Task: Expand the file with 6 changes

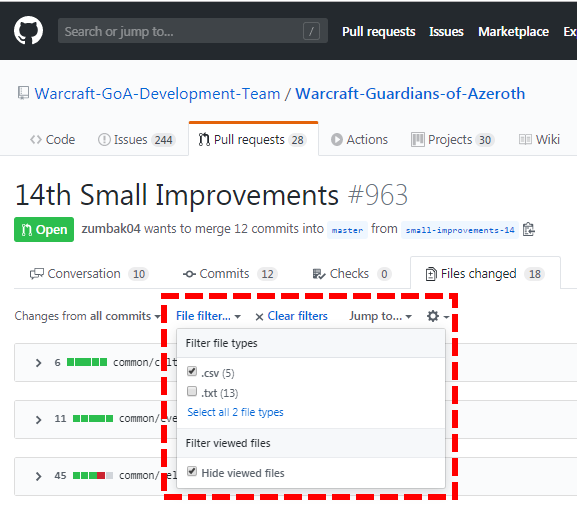Action: coord(38,363)
